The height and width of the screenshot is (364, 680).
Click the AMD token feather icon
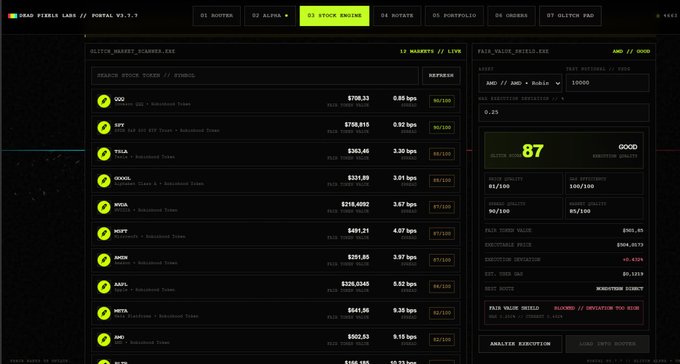click(x=104, y=340)
